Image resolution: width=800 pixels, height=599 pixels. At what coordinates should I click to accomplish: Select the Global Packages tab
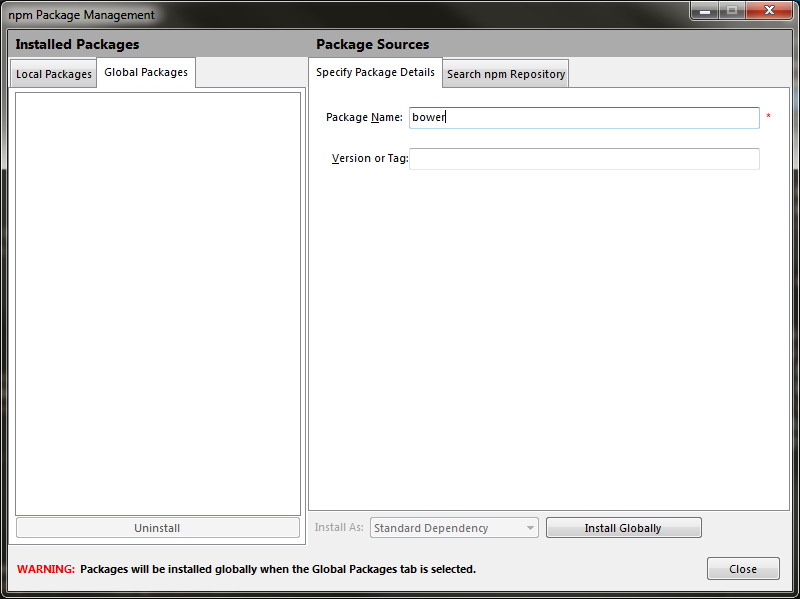(x=146, y=72)
